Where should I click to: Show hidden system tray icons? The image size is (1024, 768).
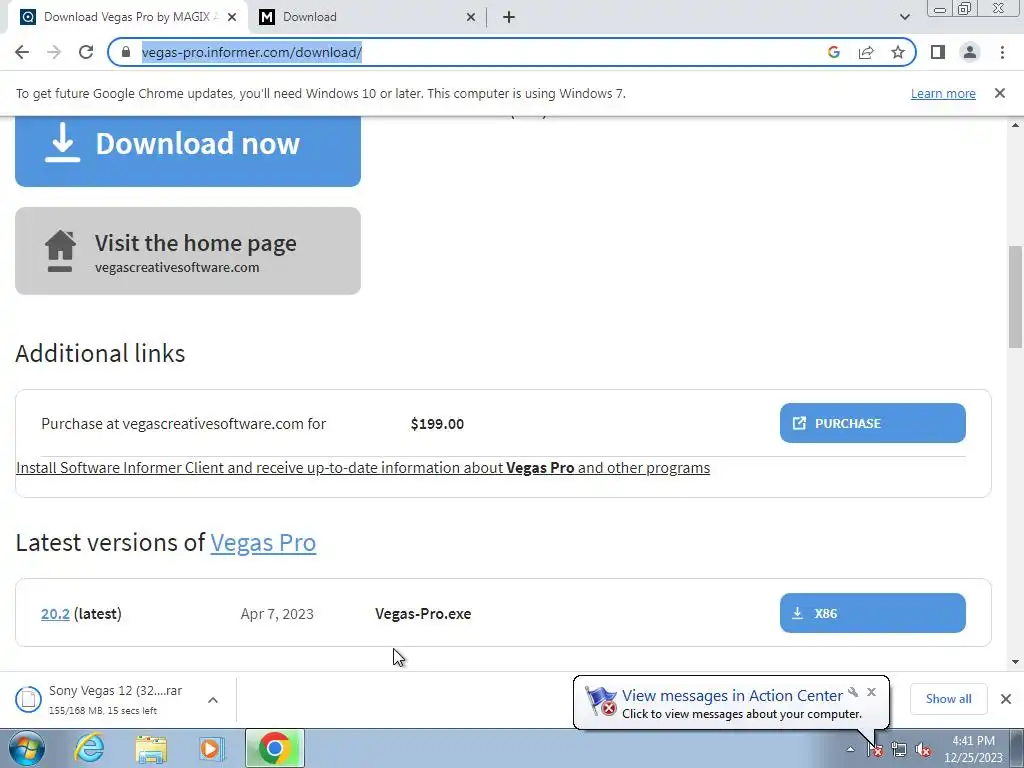(x=850, y=749)
